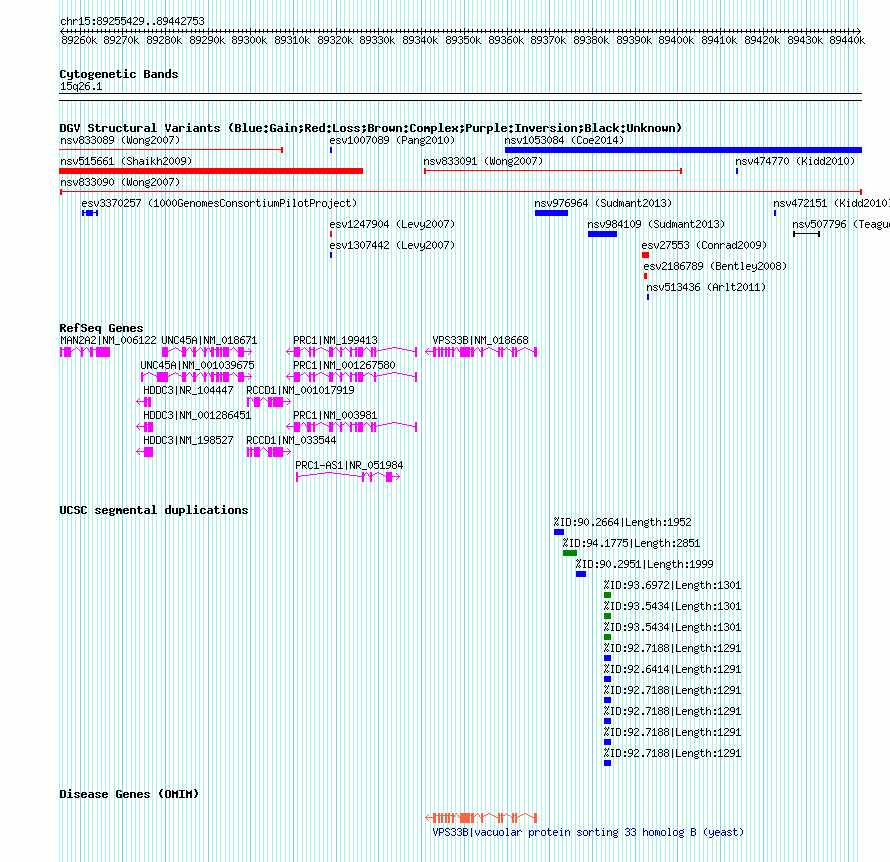Click the UNC45A|NM_001039675 transcript label
The width and height of the screenshot is (890, 862).
pos(198,365)
